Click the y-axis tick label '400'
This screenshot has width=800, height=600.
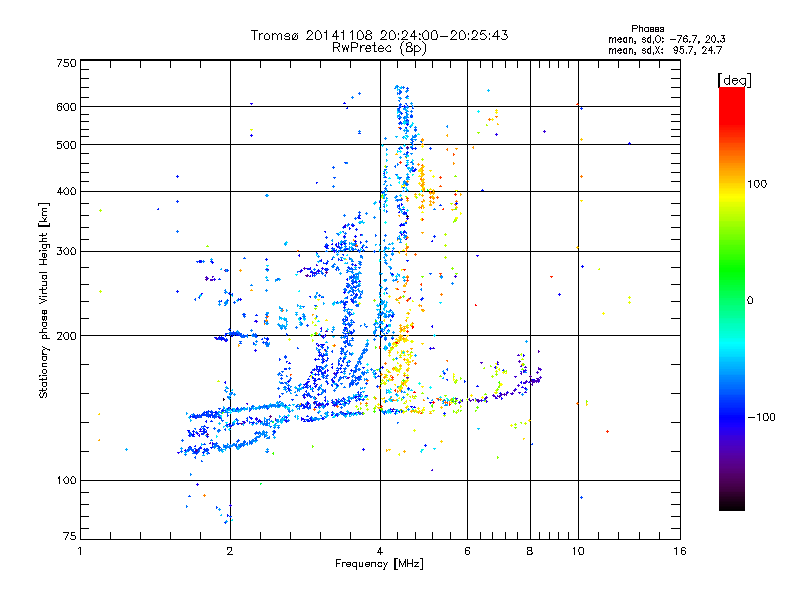66,192
